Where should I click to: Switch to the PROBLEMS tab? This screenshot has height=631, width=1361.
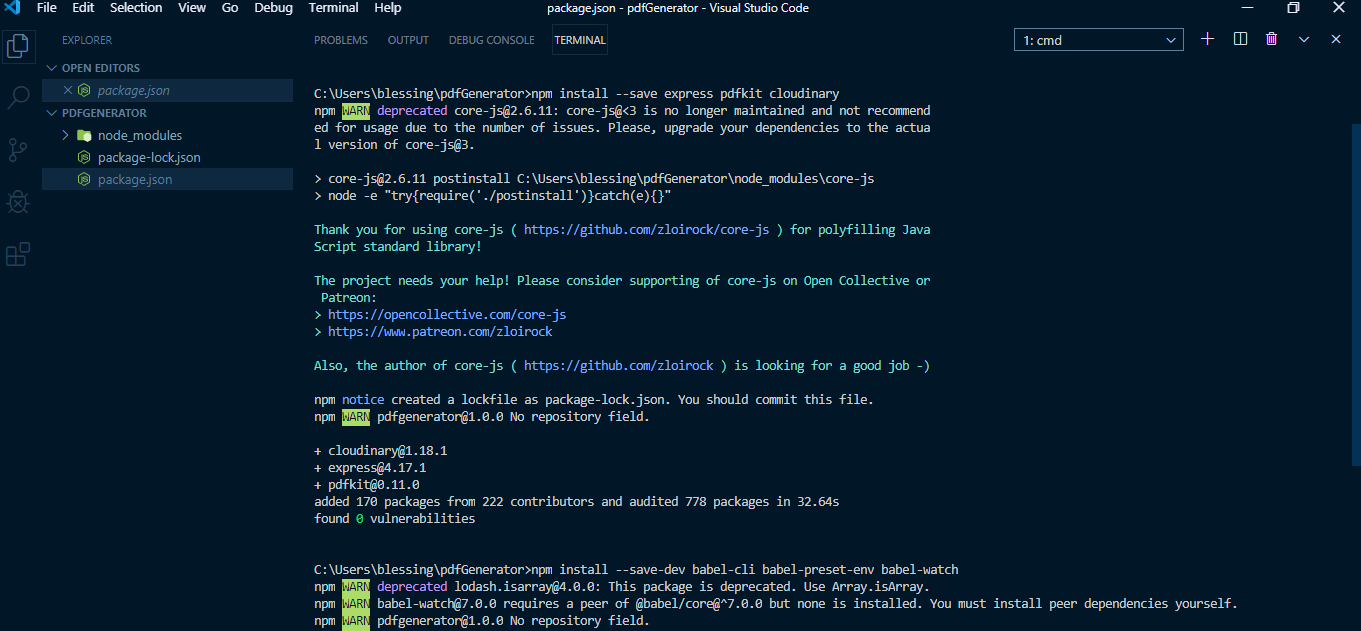[x=341, y=40]
